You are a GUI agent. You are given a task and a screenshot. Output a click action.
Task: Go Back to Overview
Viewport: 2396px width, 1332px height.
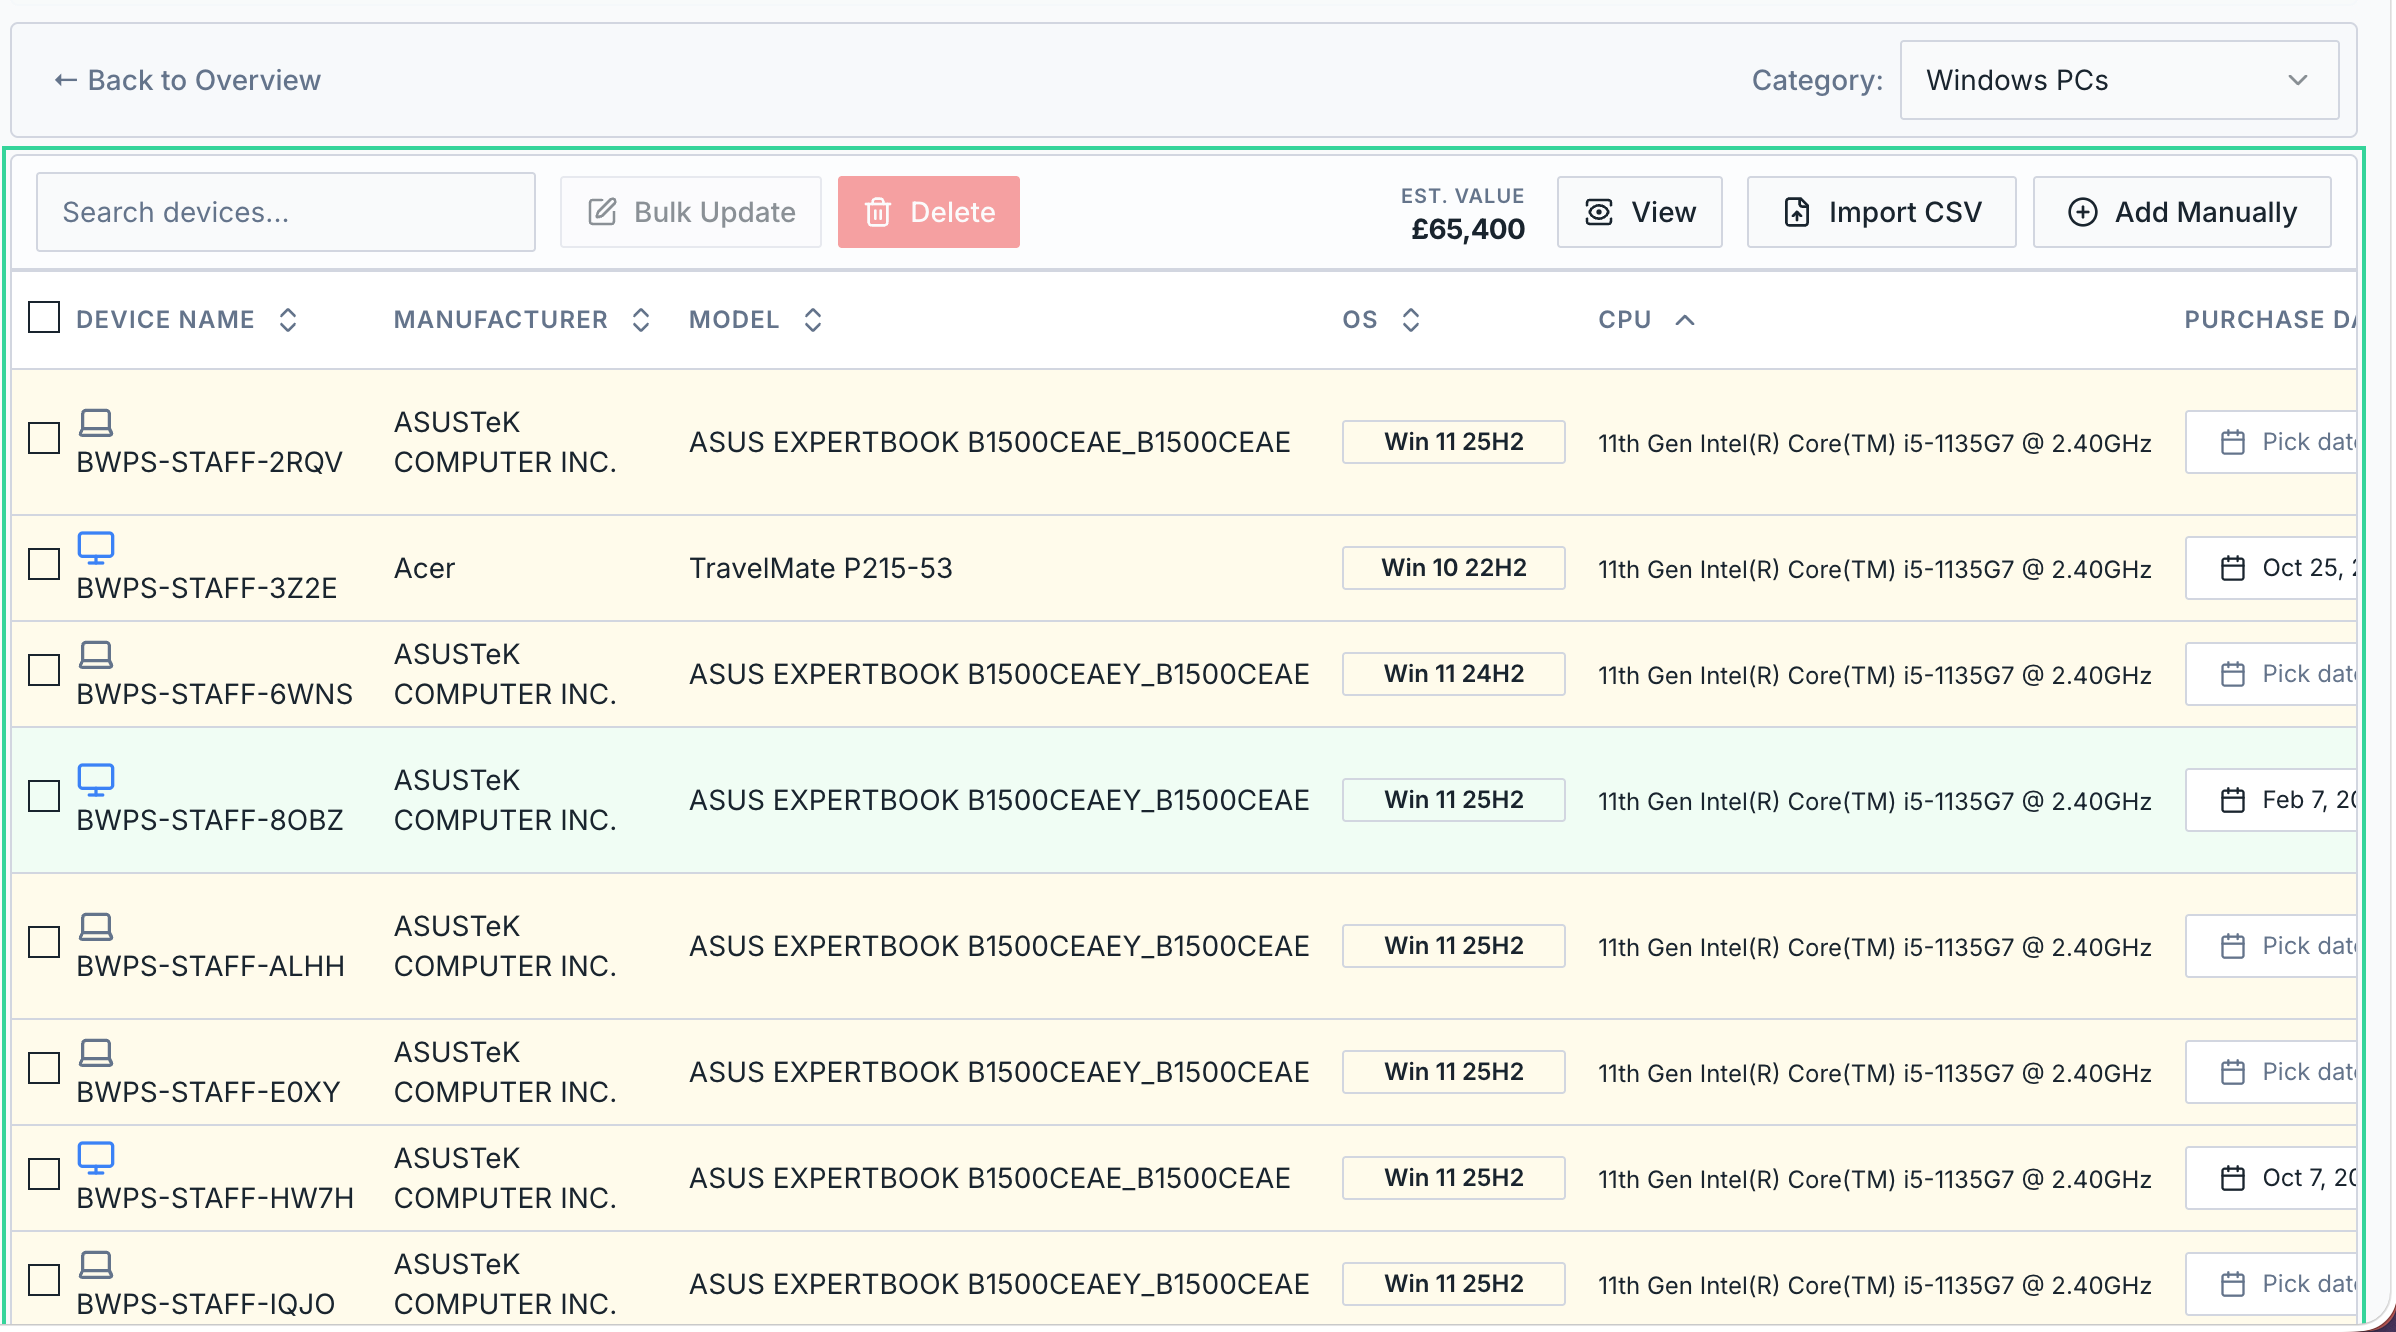pyautogui.click(x=187, y=80)
